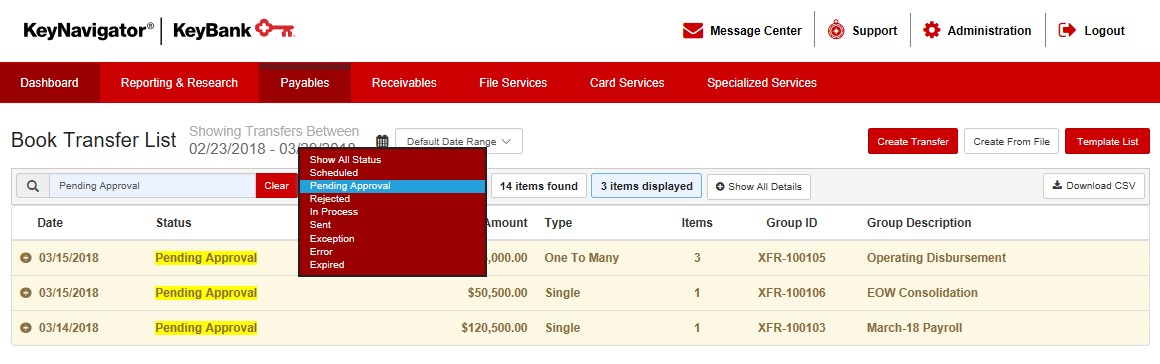Click the 03/14/2018 date cell

[69, 328]
